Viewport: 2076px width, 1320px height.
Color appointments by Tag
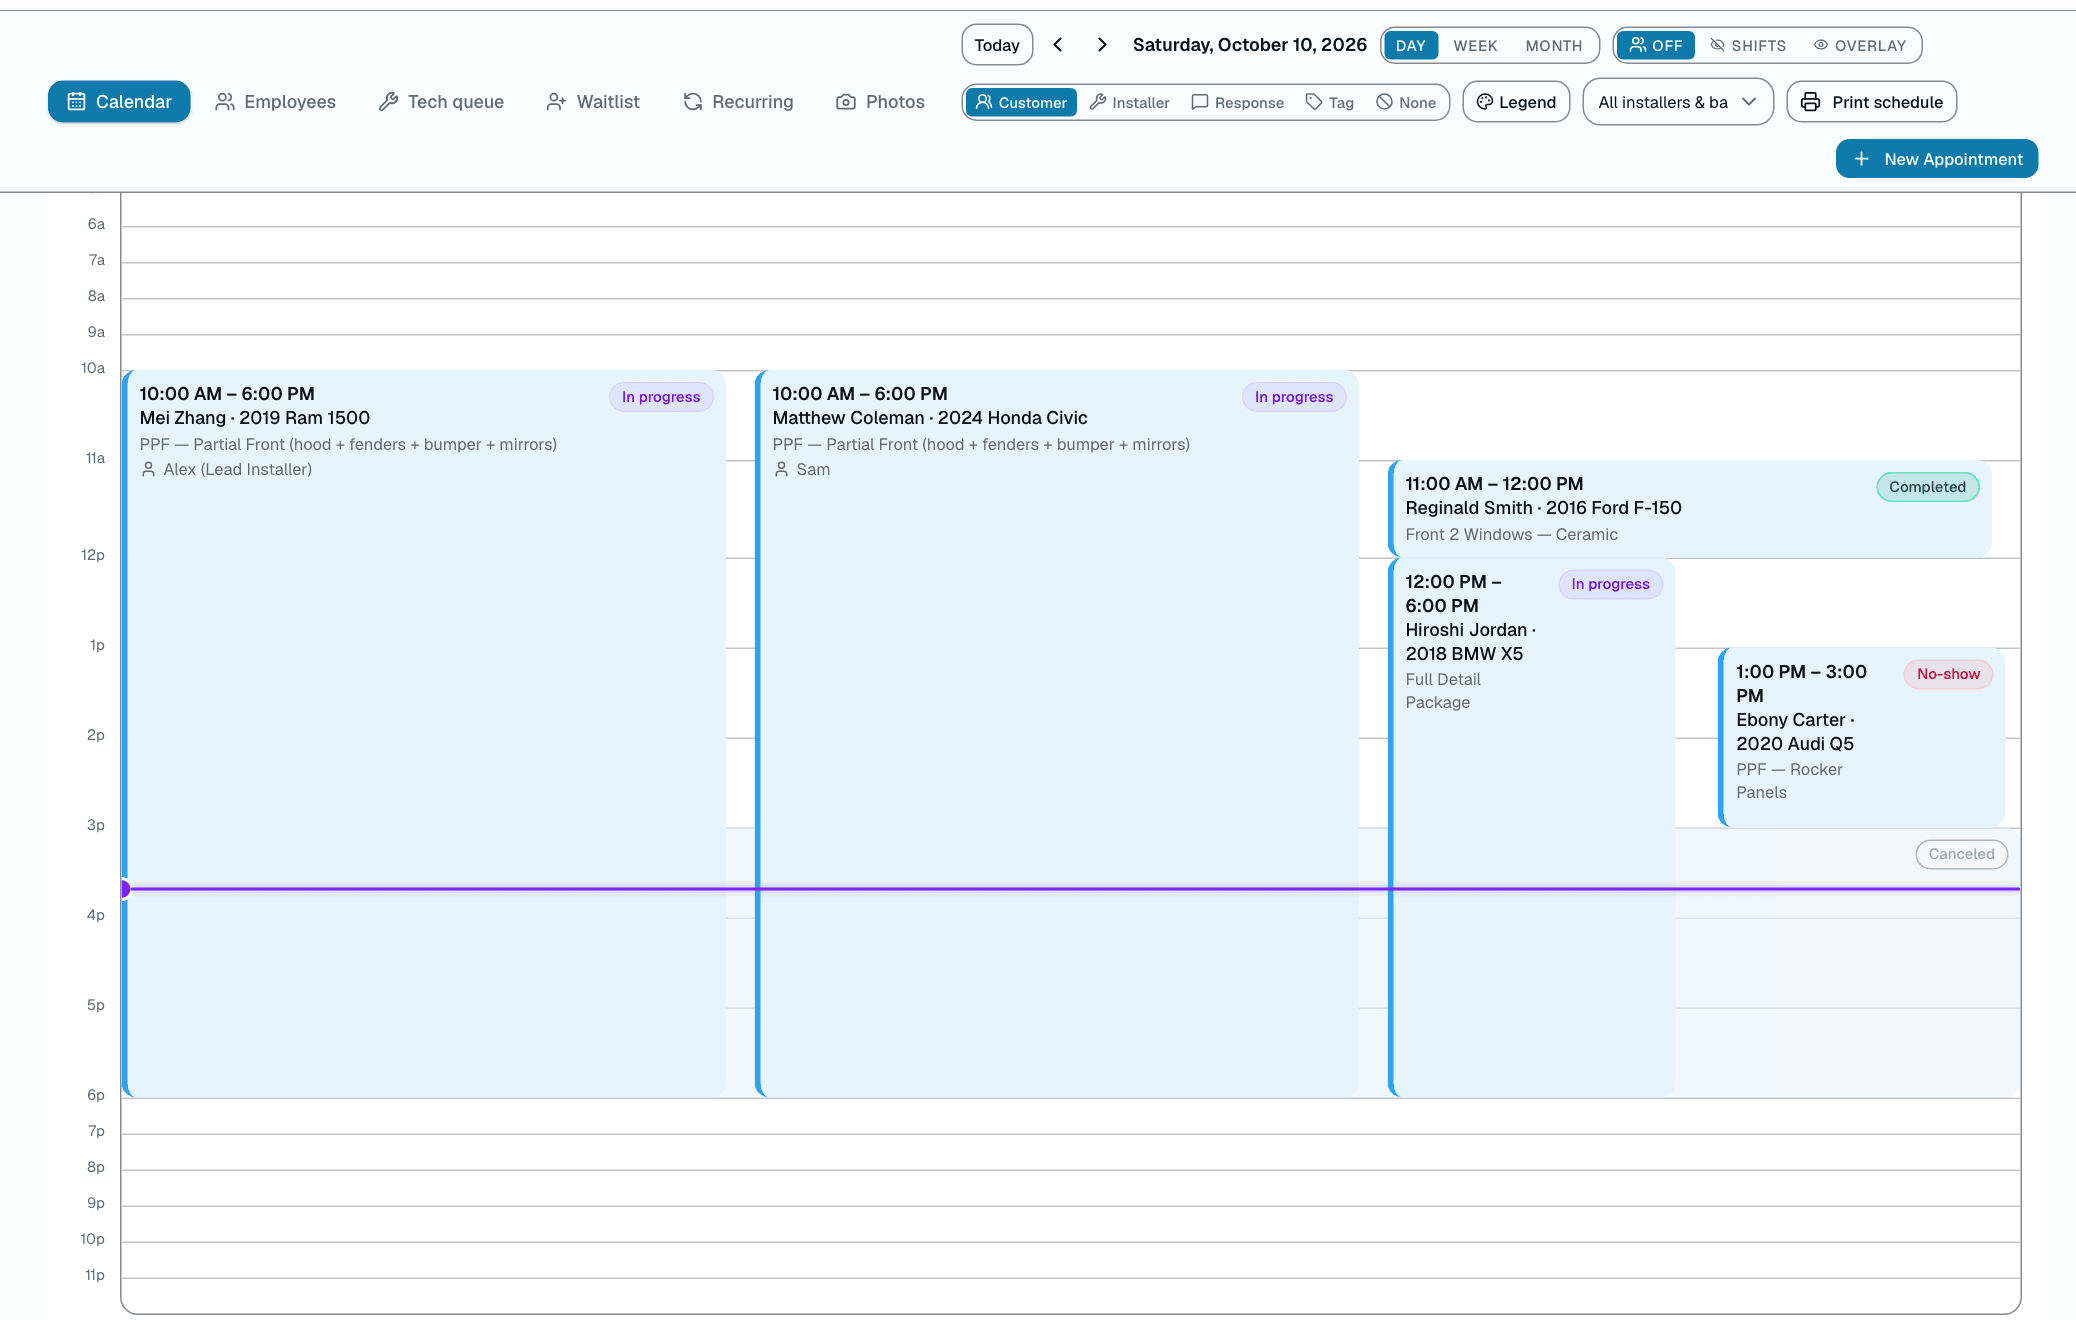[x=1330, y=102]
